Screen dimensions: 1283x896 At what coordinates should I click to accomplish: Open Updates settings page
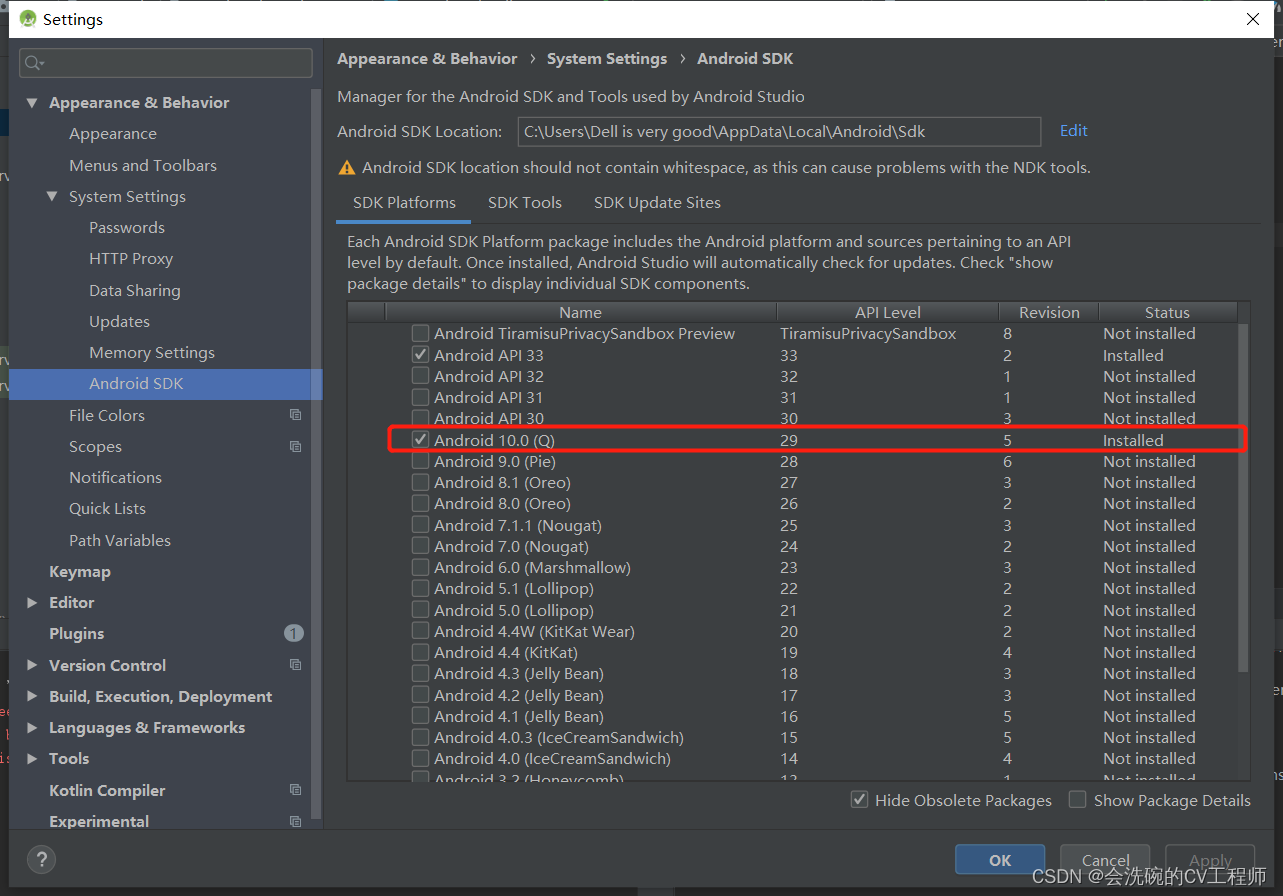119,321
